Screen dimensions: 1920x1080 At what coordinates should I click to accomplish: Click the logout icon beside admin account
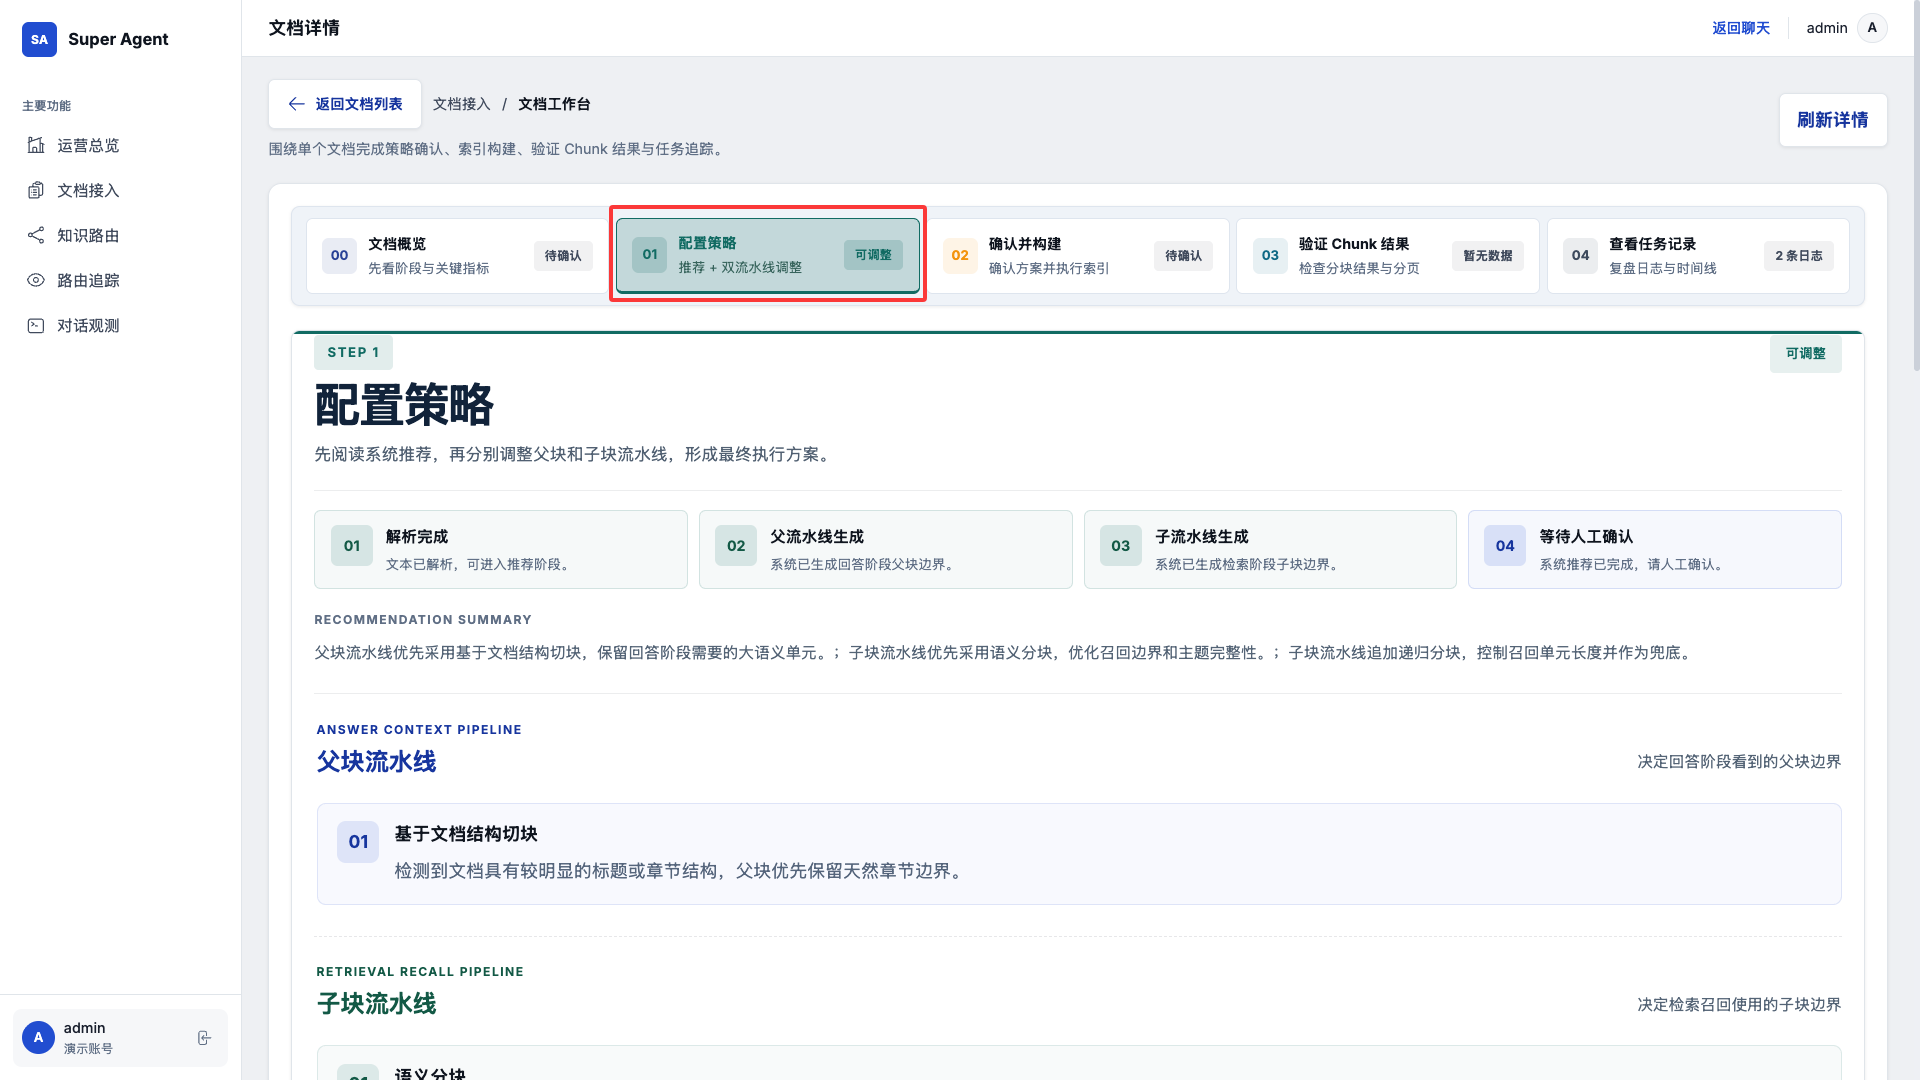point(204,1038)
